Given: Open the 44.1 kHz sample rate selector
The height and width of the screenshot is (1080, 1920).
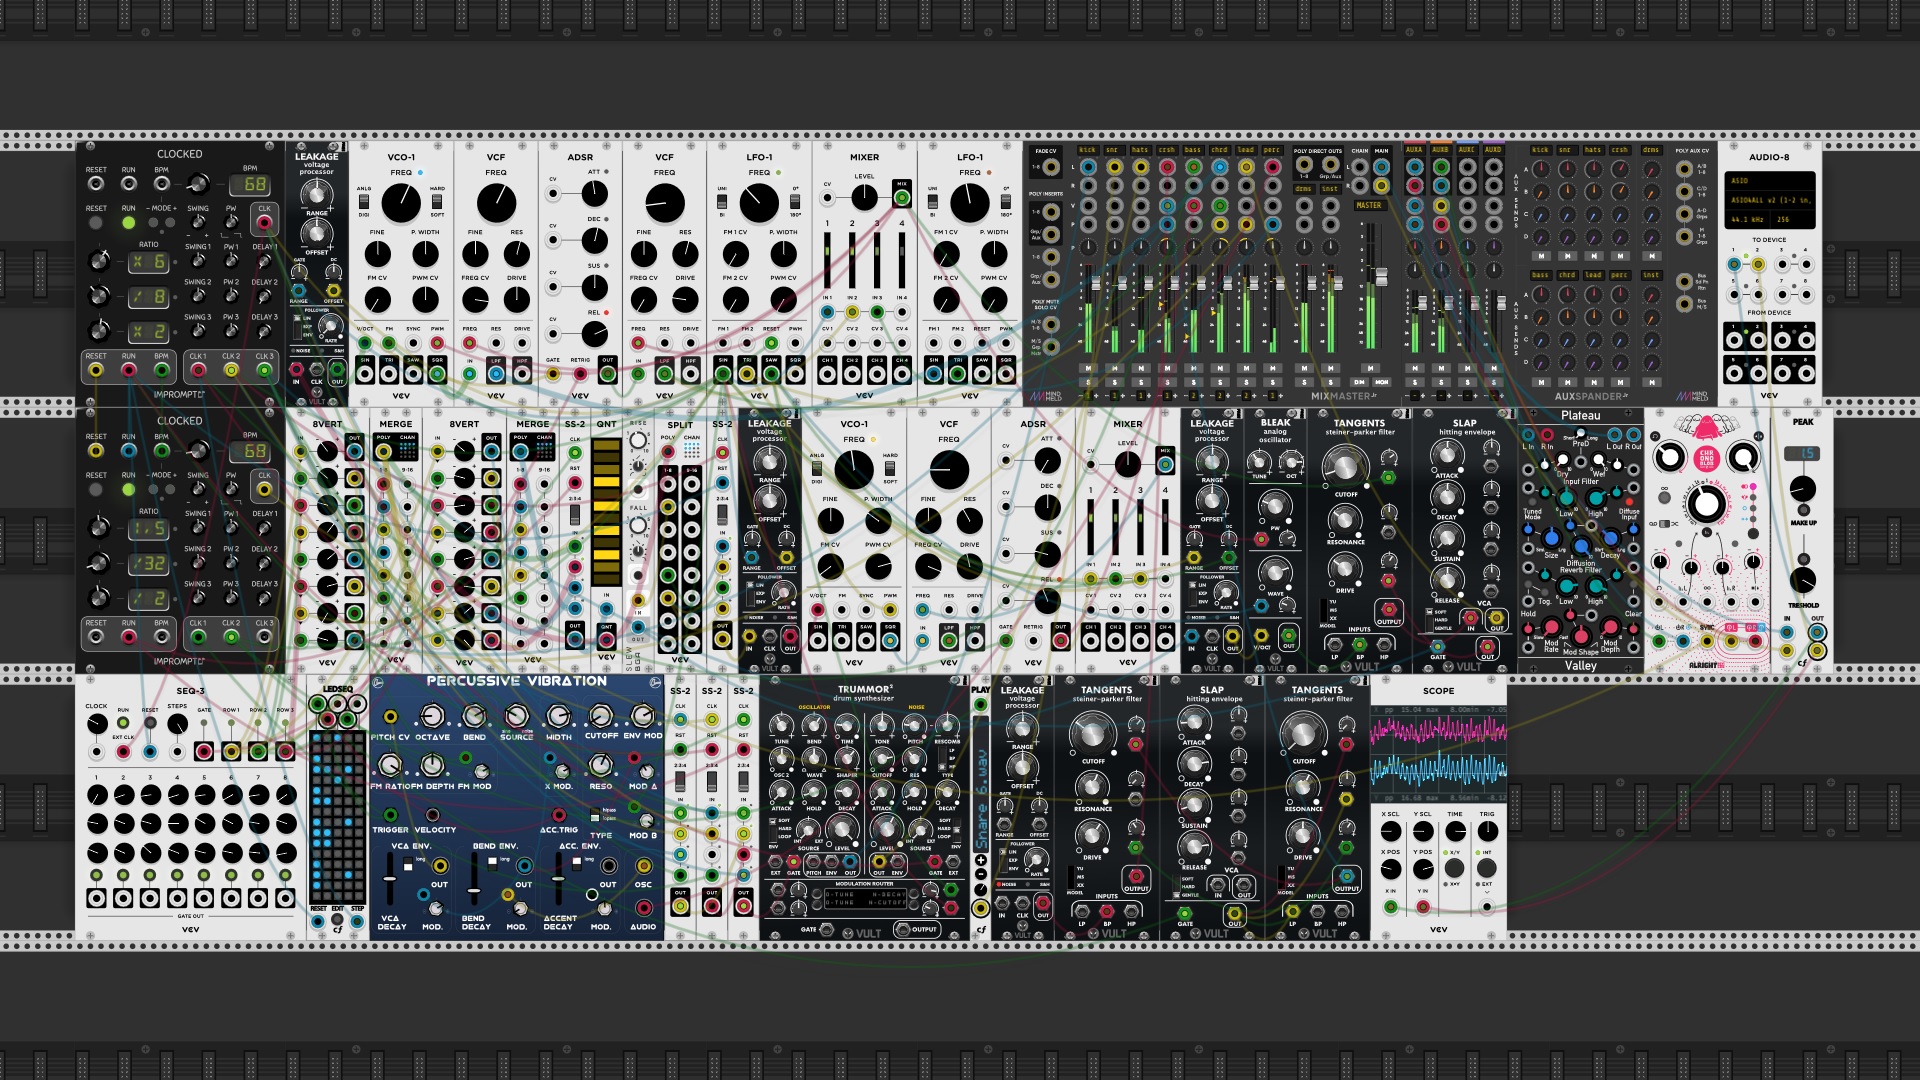Looking at the screenshot, I should tap(1747, 219).
